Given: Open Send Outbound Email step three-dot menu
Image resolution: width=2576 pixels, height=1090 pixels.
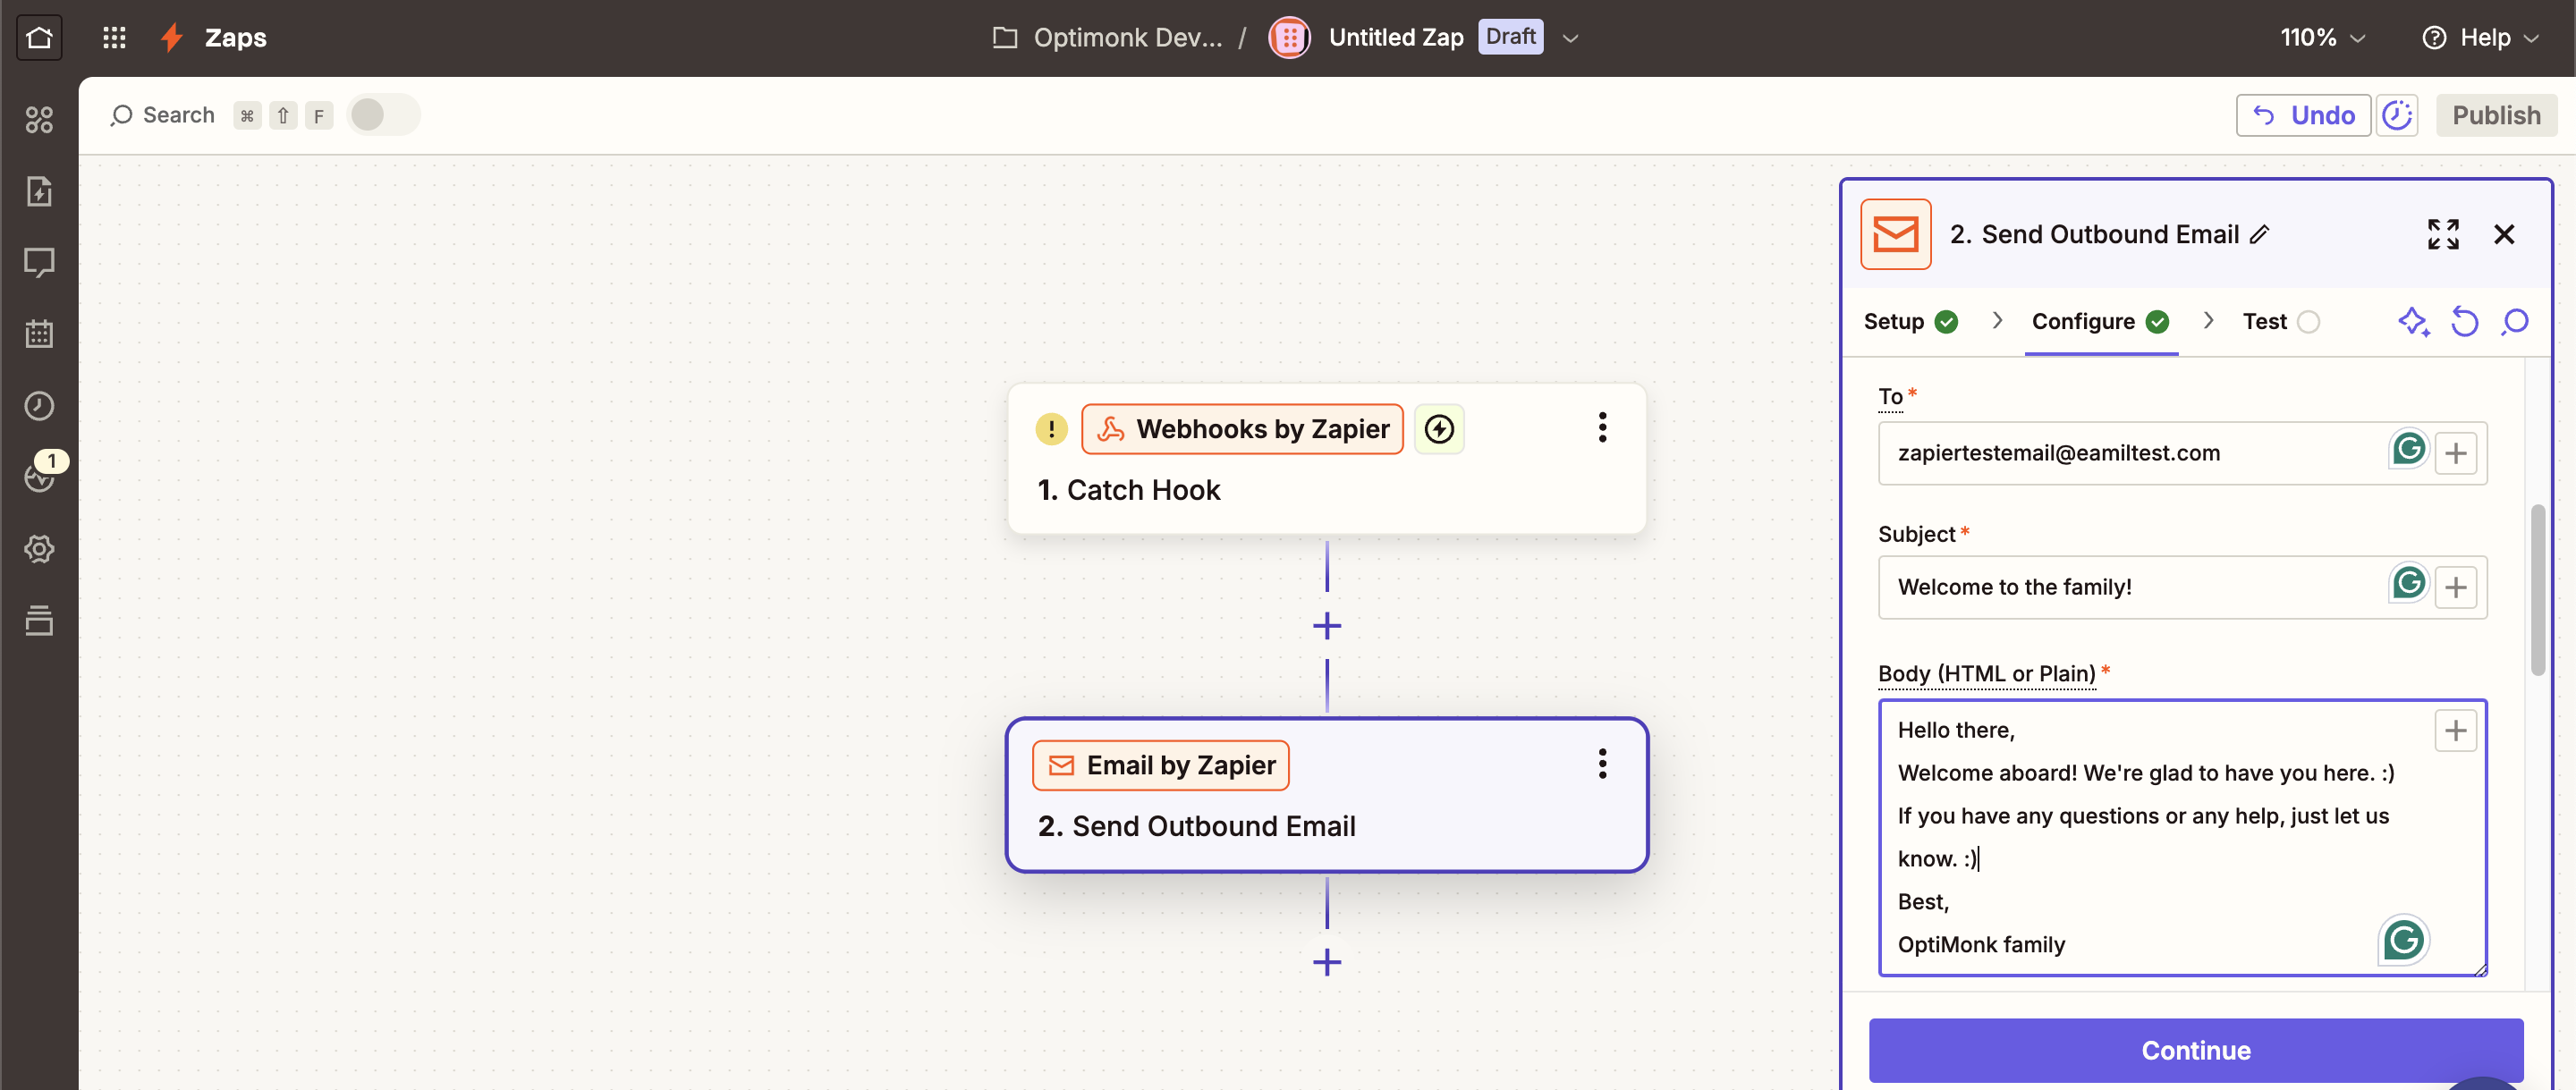Looking at the screenshot, I should coord(1602,764).
